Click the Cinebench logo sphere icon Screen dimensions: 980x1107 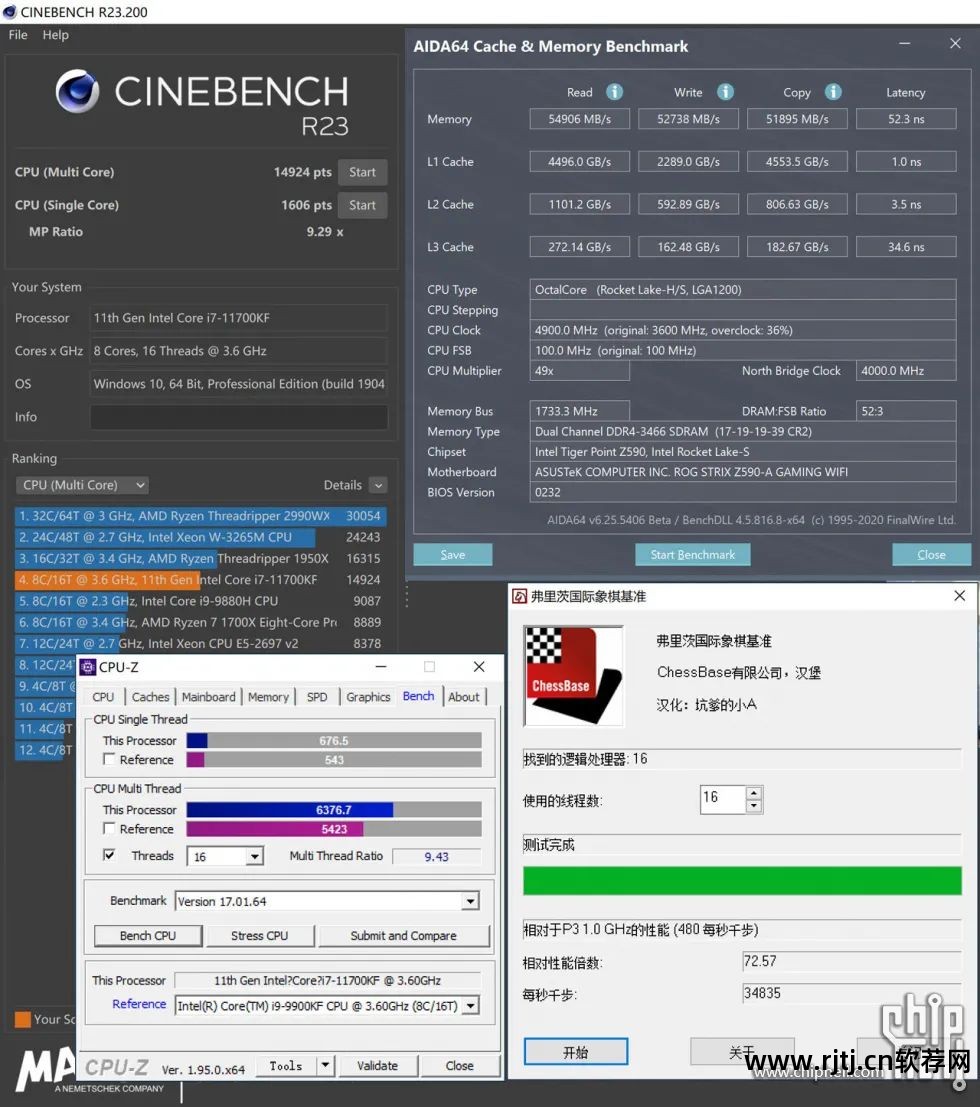click(x=78, y=92)
